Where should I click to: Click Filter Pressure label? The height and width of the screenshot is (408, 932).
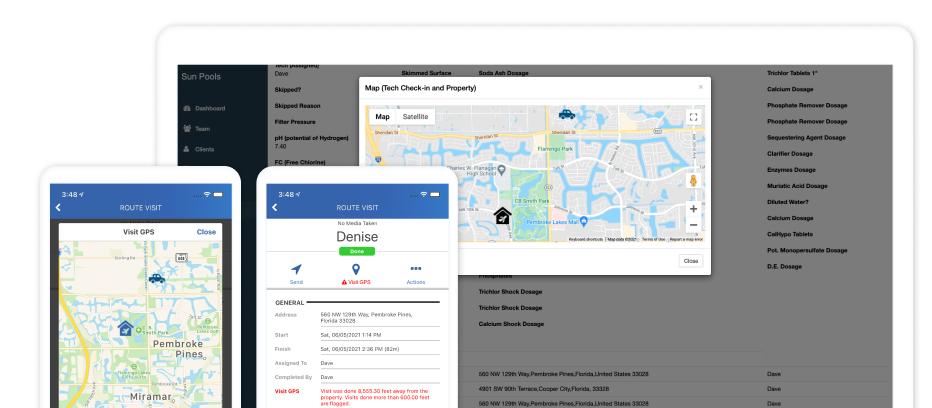click(297, 122)
